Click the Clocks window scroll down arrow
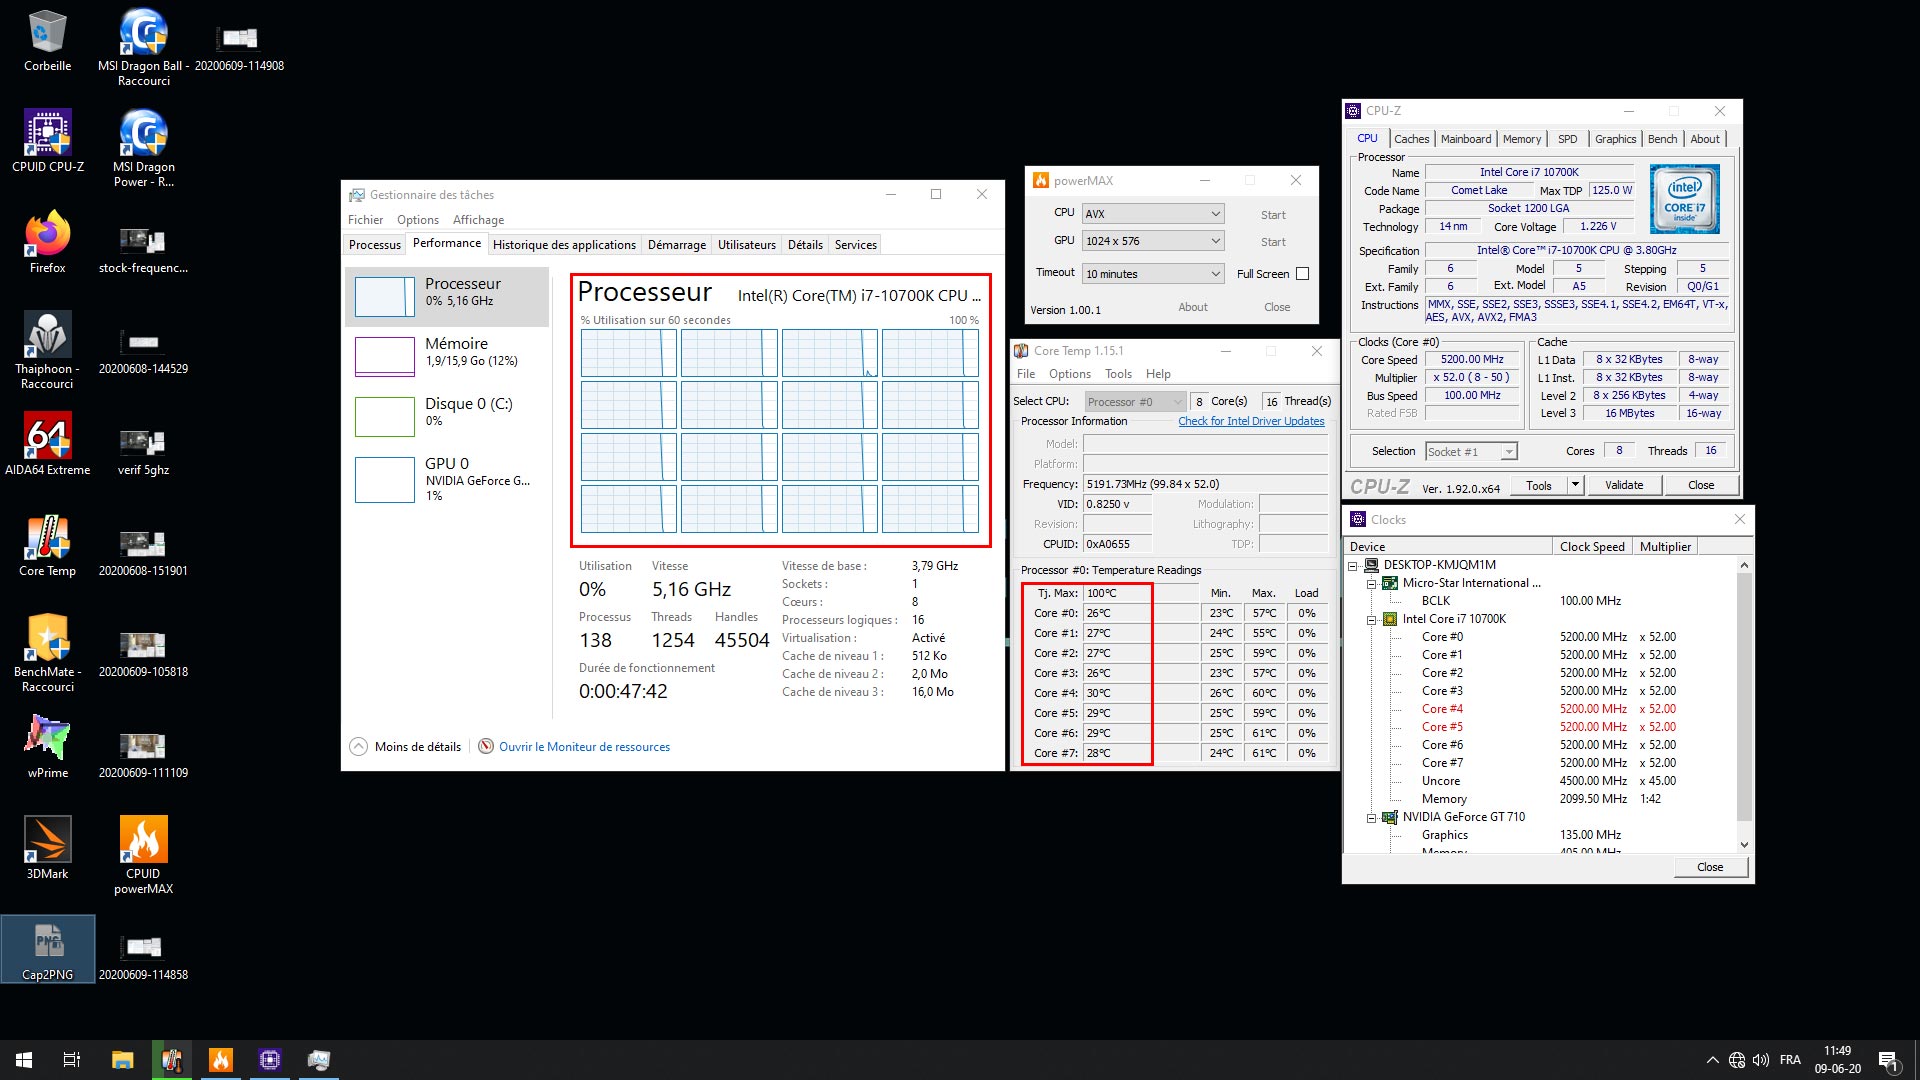This screenshot has width=1920, height=1080. (1744, 844)
